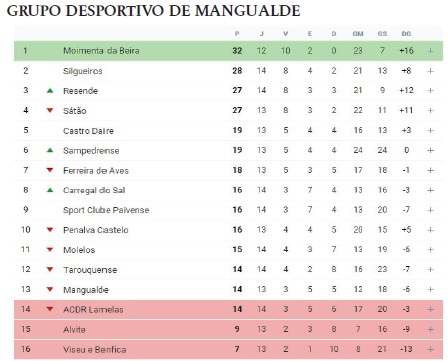Image resolution: width=448 pixels, height=361 pixels.
Task: Click the red down arrow beside Sátão
Action: (50, 110)
